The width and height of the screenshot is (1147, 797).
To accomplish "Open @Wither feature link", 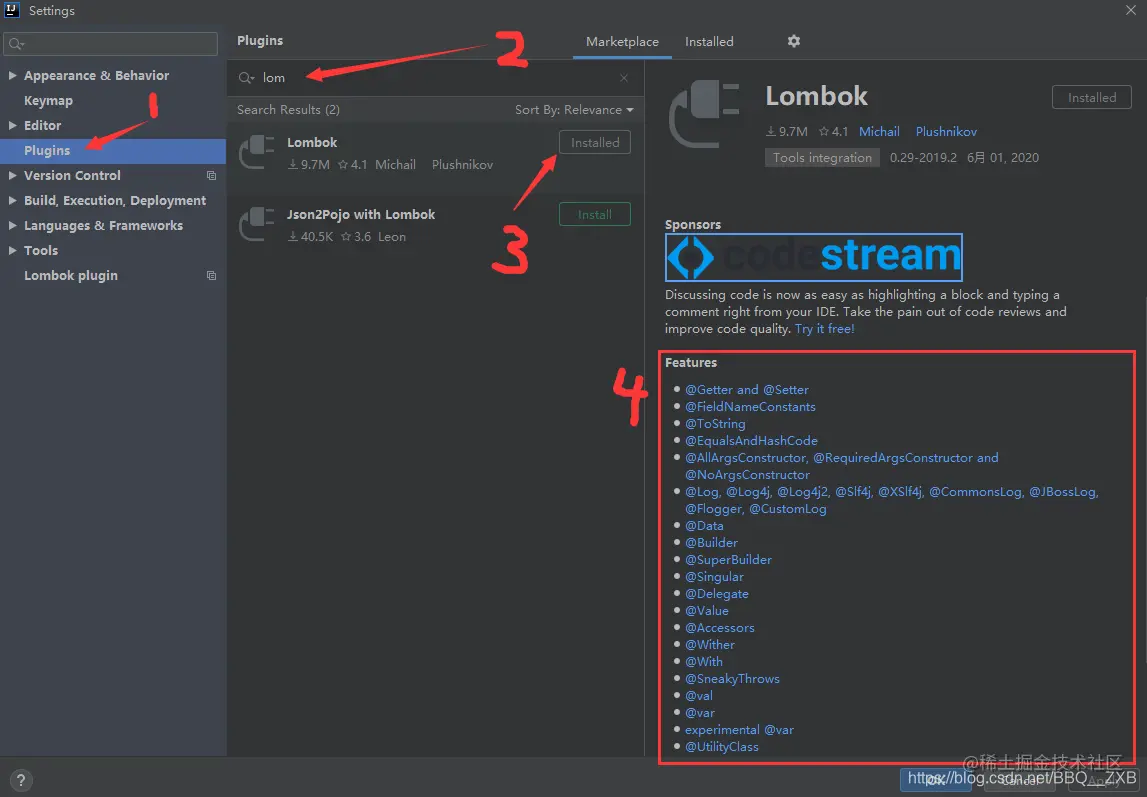I will coord(710,645).
